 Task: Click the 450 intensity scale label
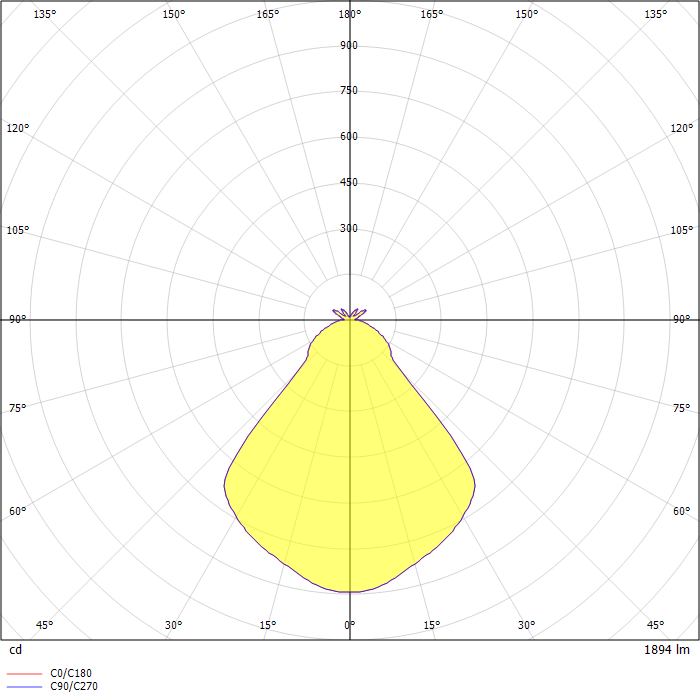click(x=349, y=182)
